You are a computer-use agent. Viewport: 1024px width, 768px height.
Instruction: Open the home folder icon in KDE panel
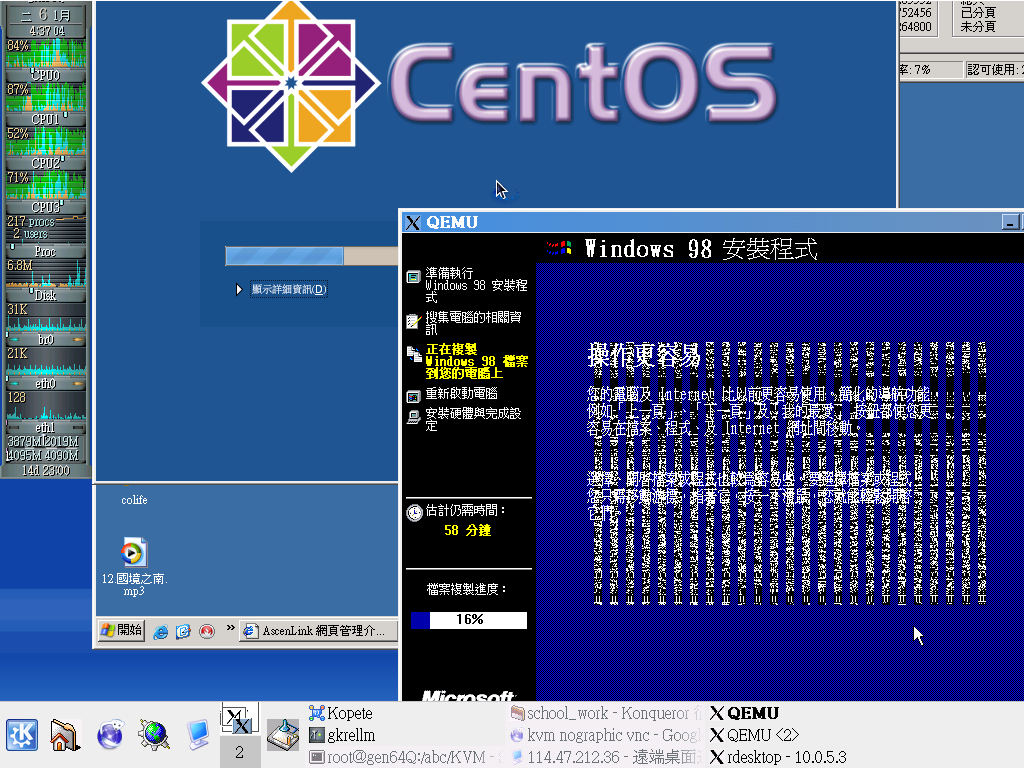click(65, 735)
